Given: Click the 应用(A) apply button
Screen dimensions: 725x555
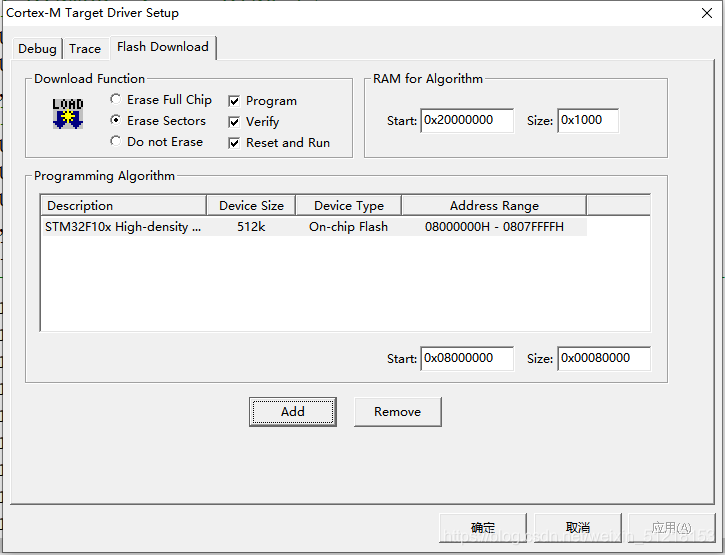Looking at the screenshot, I should tap(672, 527).
